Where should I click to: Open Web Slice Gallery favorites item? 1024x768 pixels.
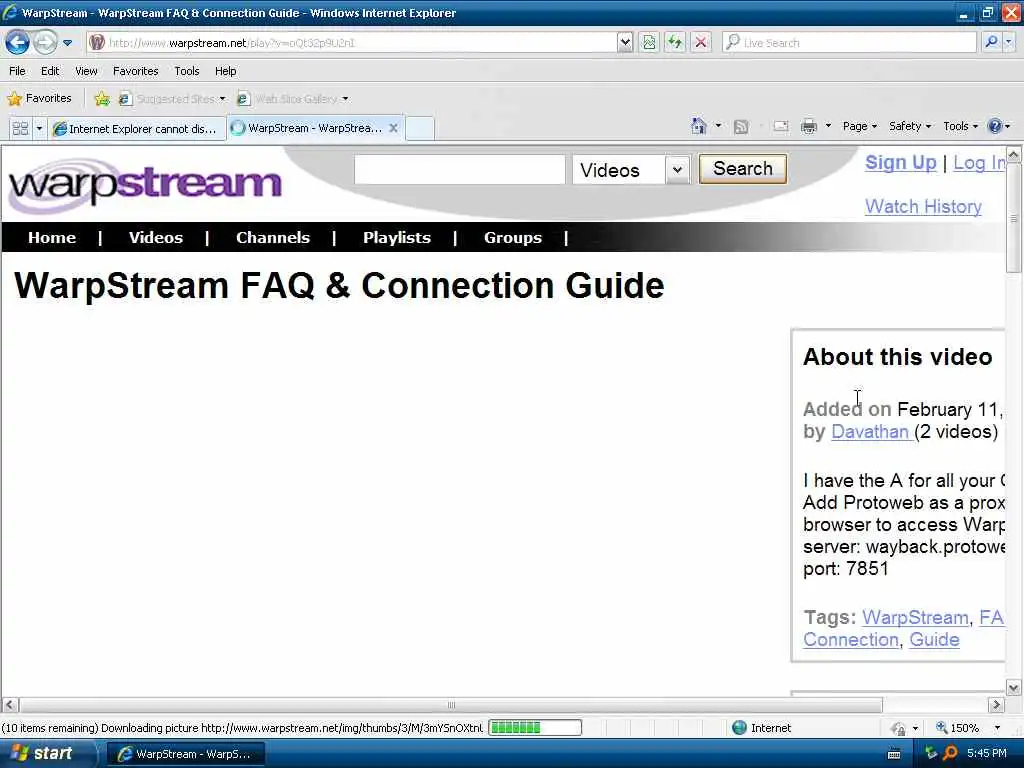[292, 99]
